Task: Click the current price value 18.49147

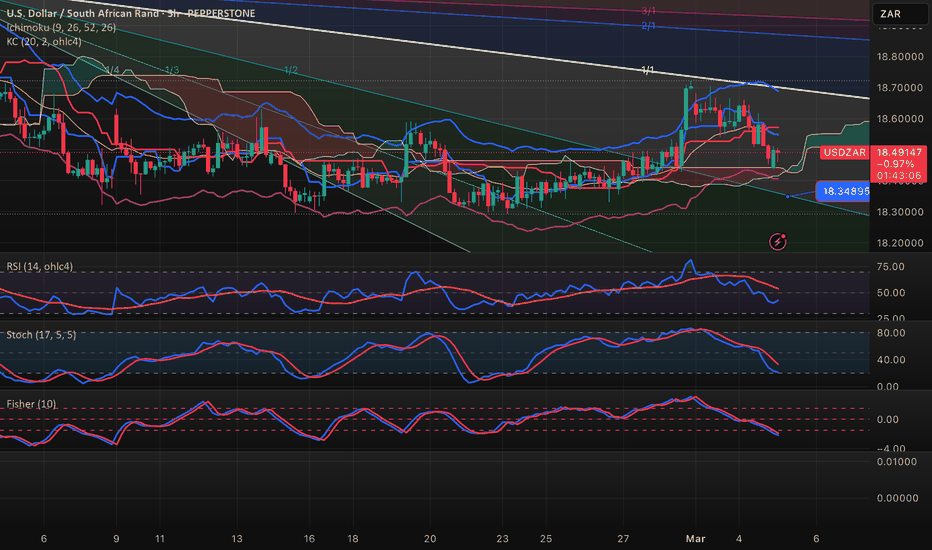Action: (899, 152)
